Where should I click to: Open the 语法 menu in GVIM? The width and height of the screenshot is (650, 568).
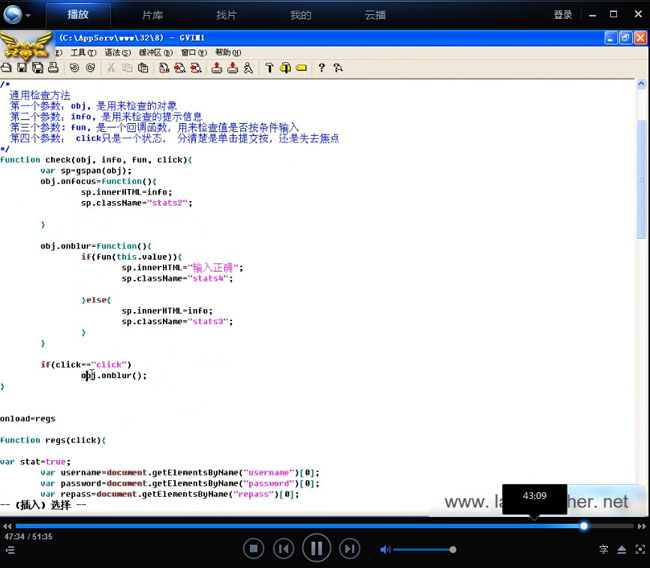pyautogui.click(x=117, y=52)
